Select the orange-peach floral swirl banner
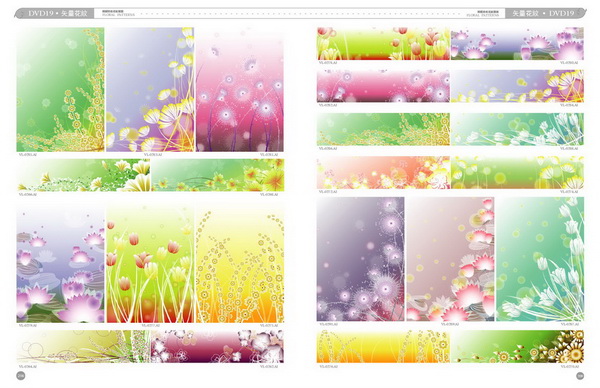The height and width of the screenshot is (388, 600). click(383, 173)
